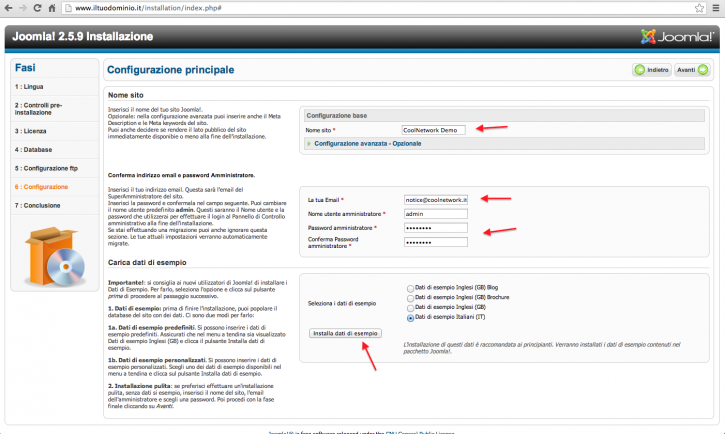Click the Configurazione base panel title

tap(337, 116)
